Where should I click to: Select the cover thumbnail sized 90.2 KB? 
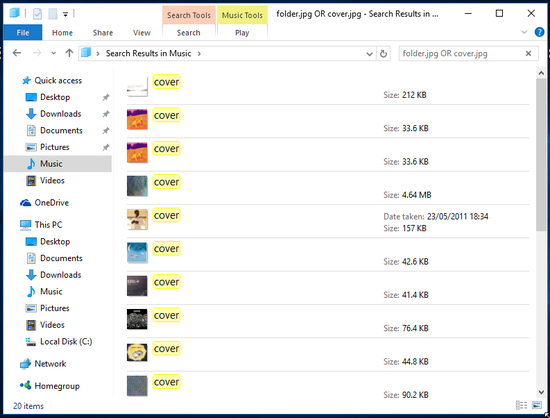point(137,386)
